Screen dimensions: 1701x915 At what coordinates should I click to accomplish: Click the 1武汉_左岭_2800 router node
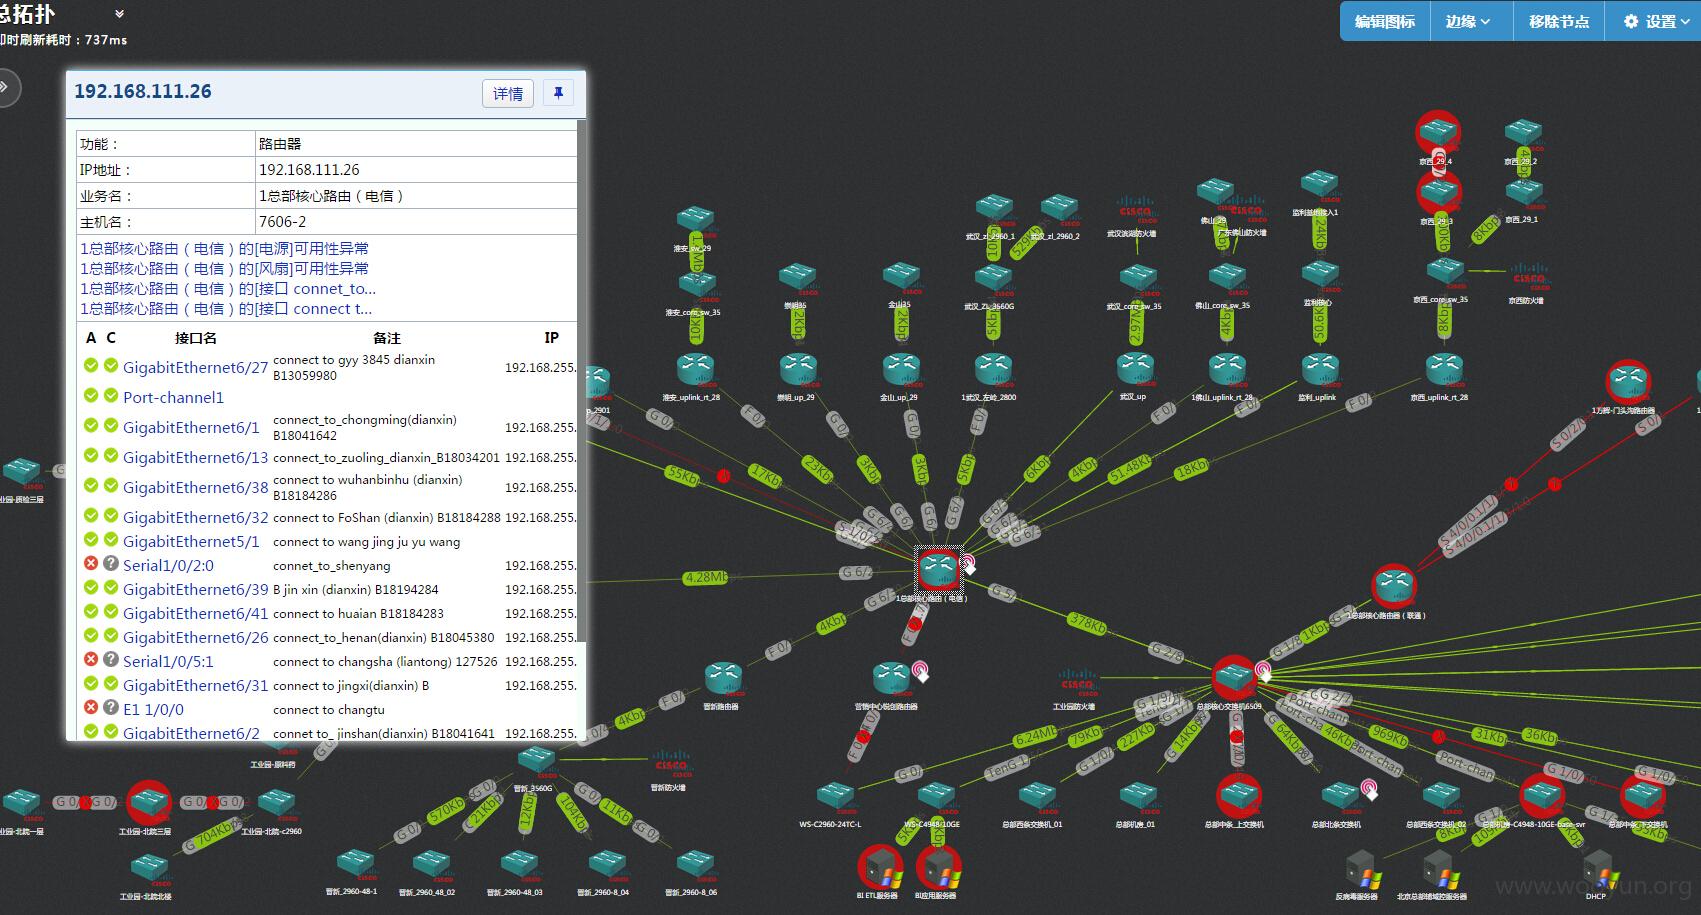[993, 368]
